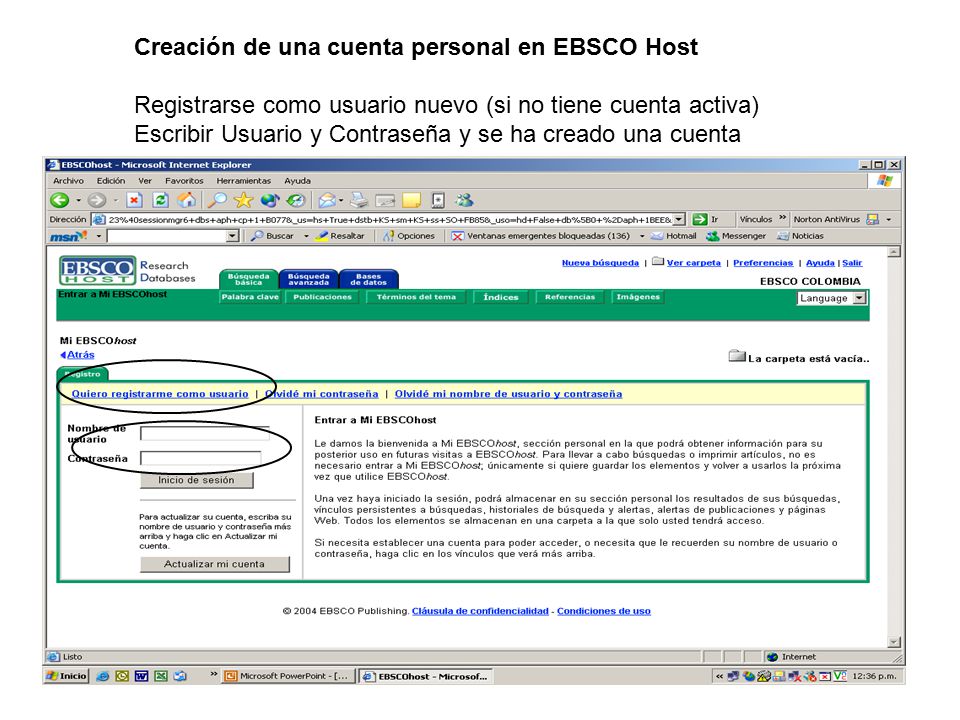Click the Inicio start button

pyautogui.click(x=67, y=676)
